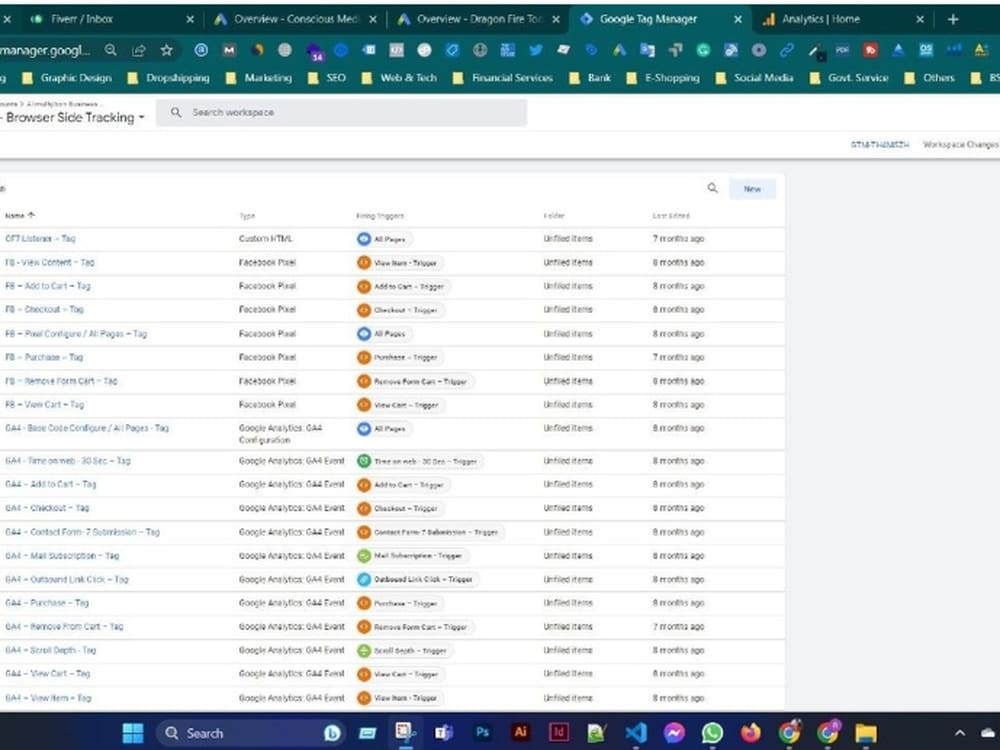Screen dimensions: 1000x750
Task: Click the share page icon in address bar
Action: (138, 50)
